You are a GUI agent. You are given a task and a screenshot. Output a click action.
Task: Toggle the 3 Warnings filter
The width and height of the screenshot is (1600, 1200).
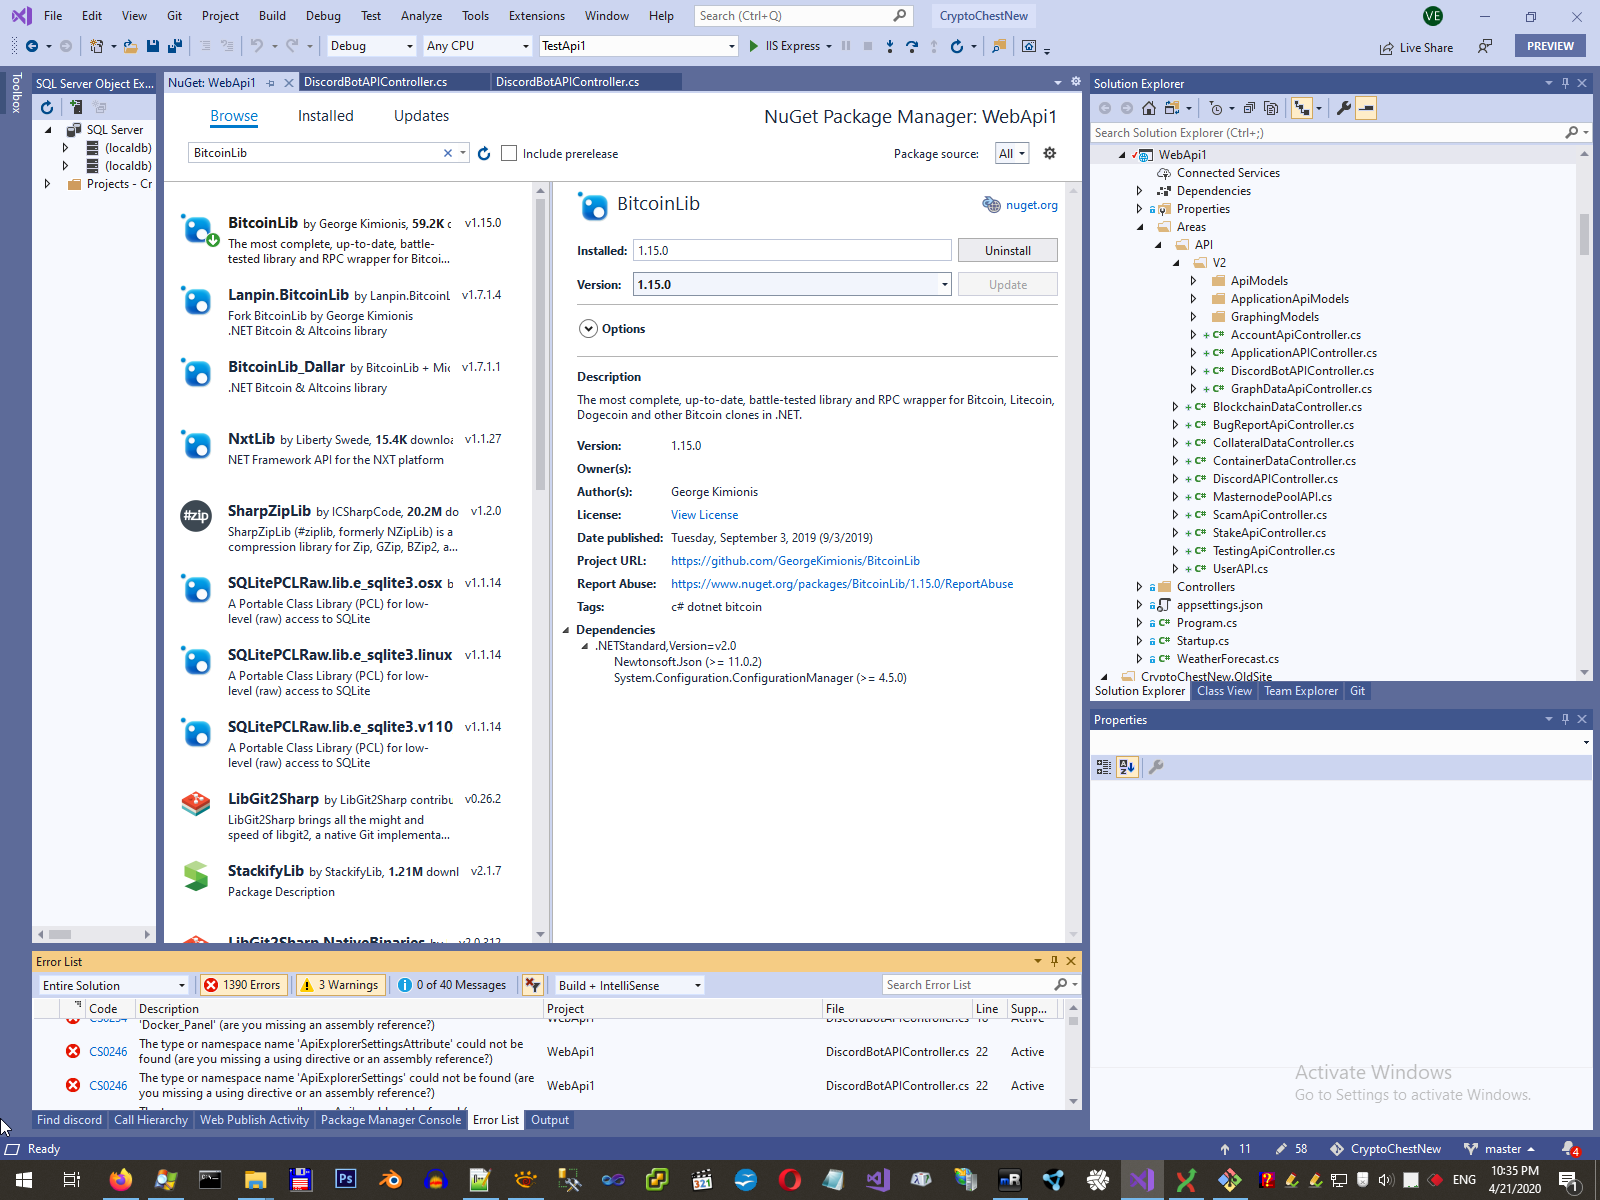click(340, 985)
